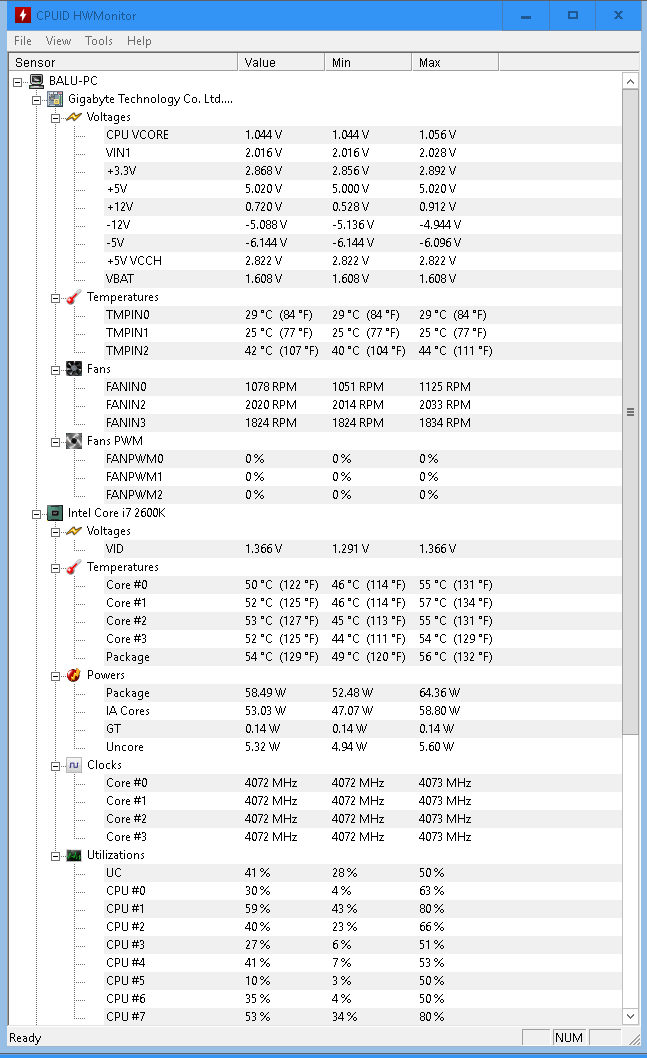The width and height of the screenshot is (647, 1058).
Task: Click the vertical scrollbar thumb
Action: (x=630, y=412)
